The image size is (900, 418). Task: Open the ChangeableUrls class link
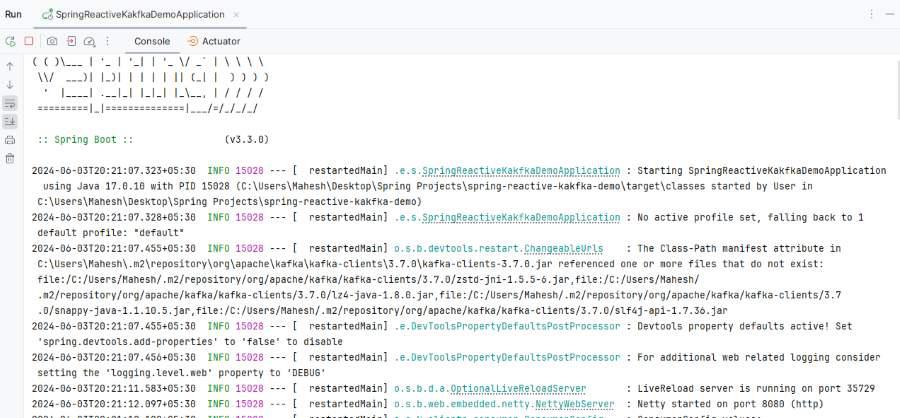[x=563, y=249]
